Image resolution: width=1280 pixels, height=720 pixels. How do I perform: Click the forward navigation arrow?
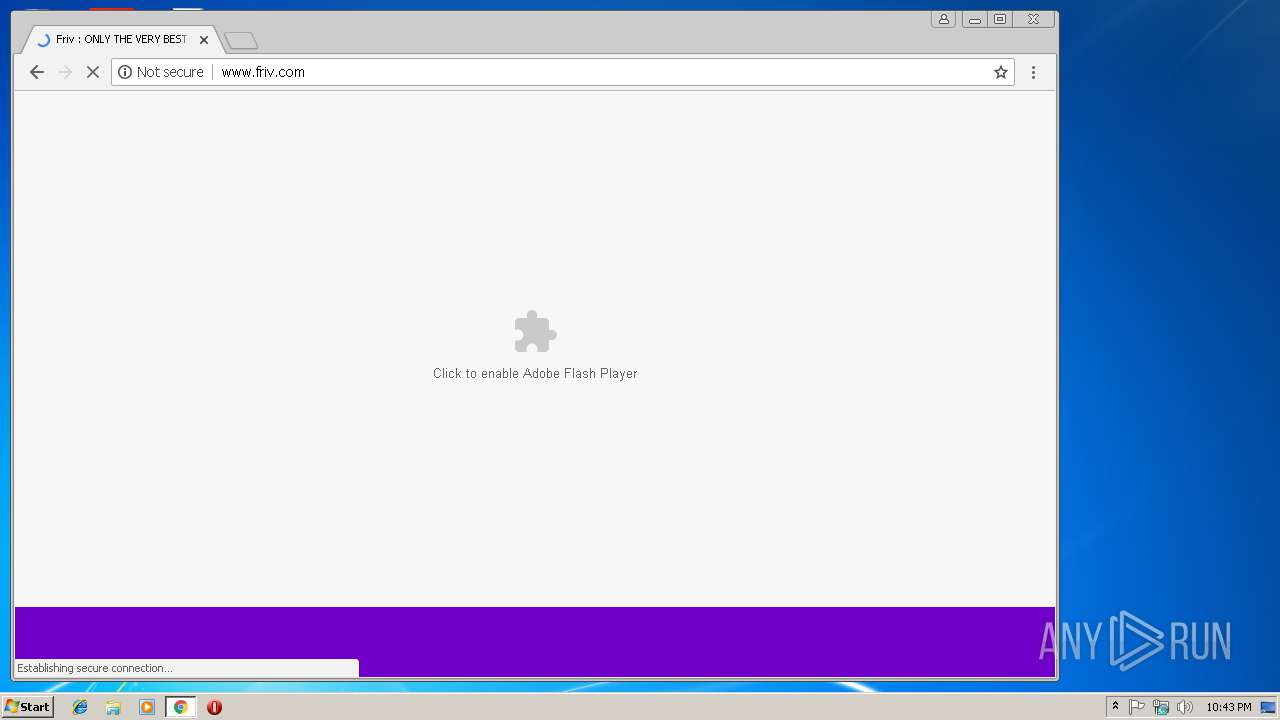coord(65,72)
